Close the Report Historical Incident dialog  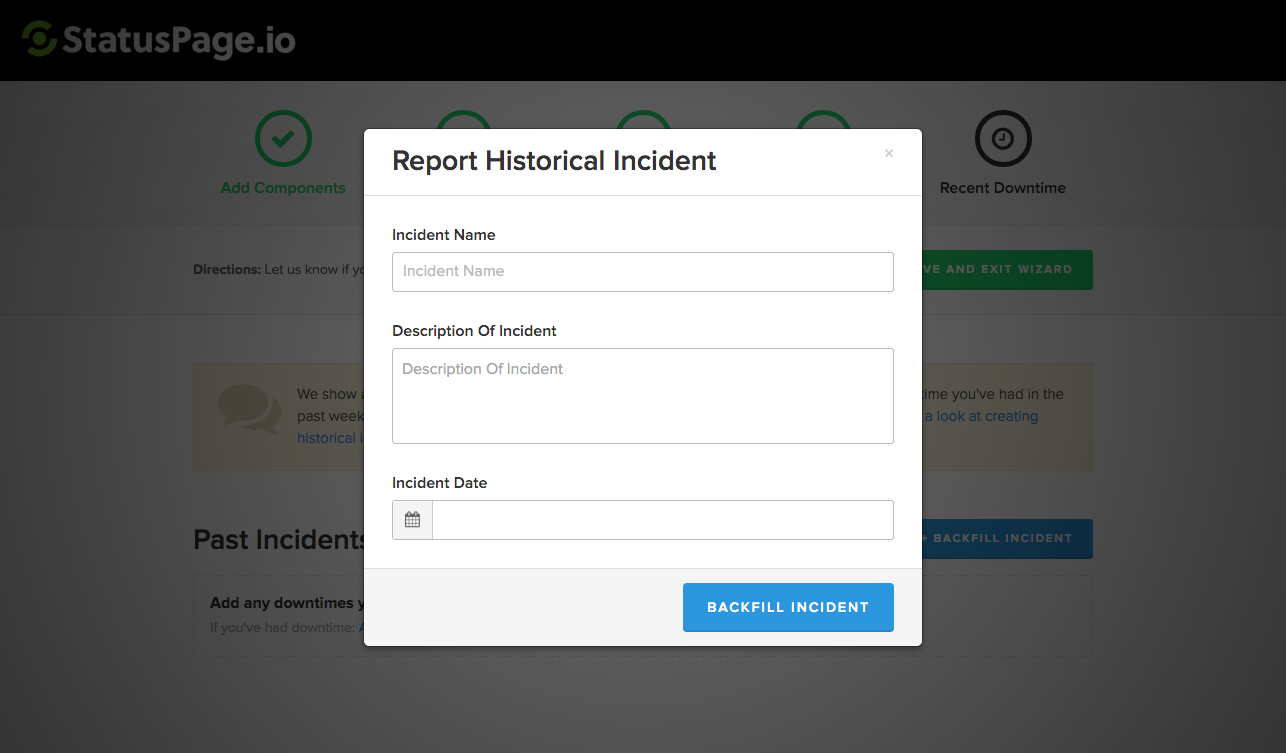point(888,154)
